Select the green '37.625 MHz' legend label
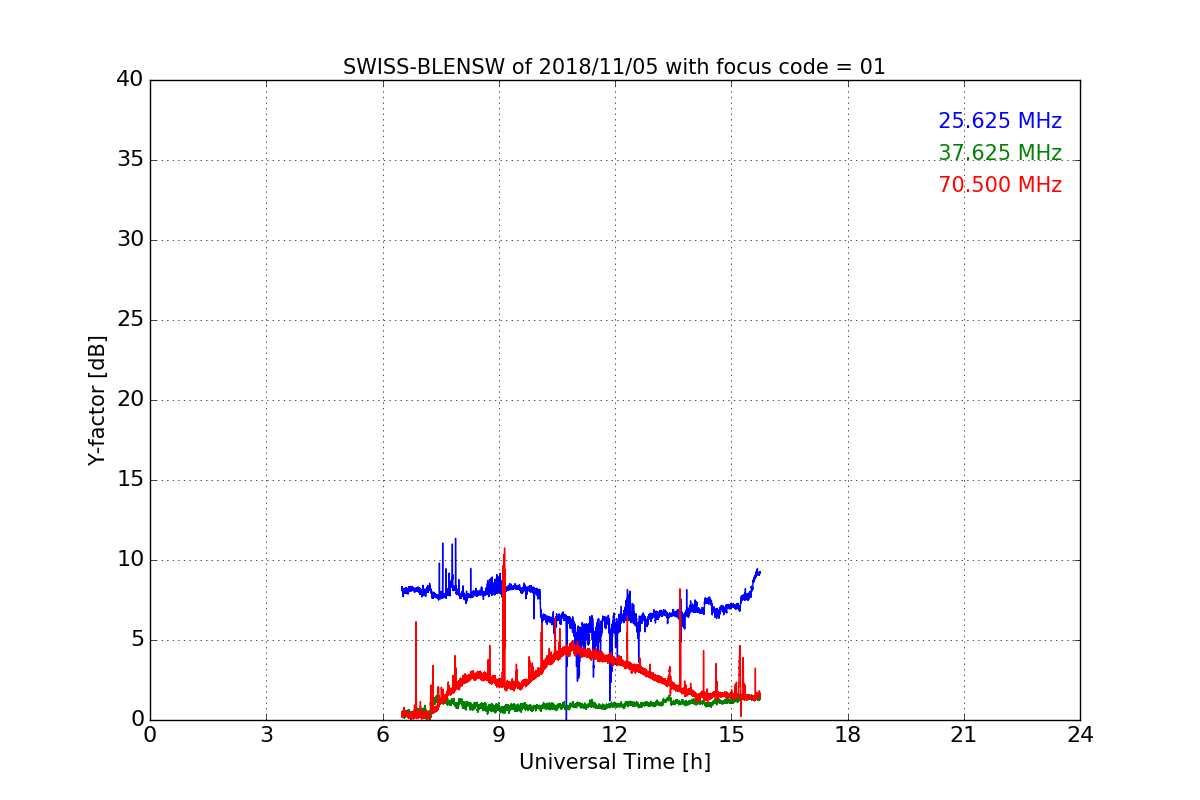 (x=1000, y=153)
